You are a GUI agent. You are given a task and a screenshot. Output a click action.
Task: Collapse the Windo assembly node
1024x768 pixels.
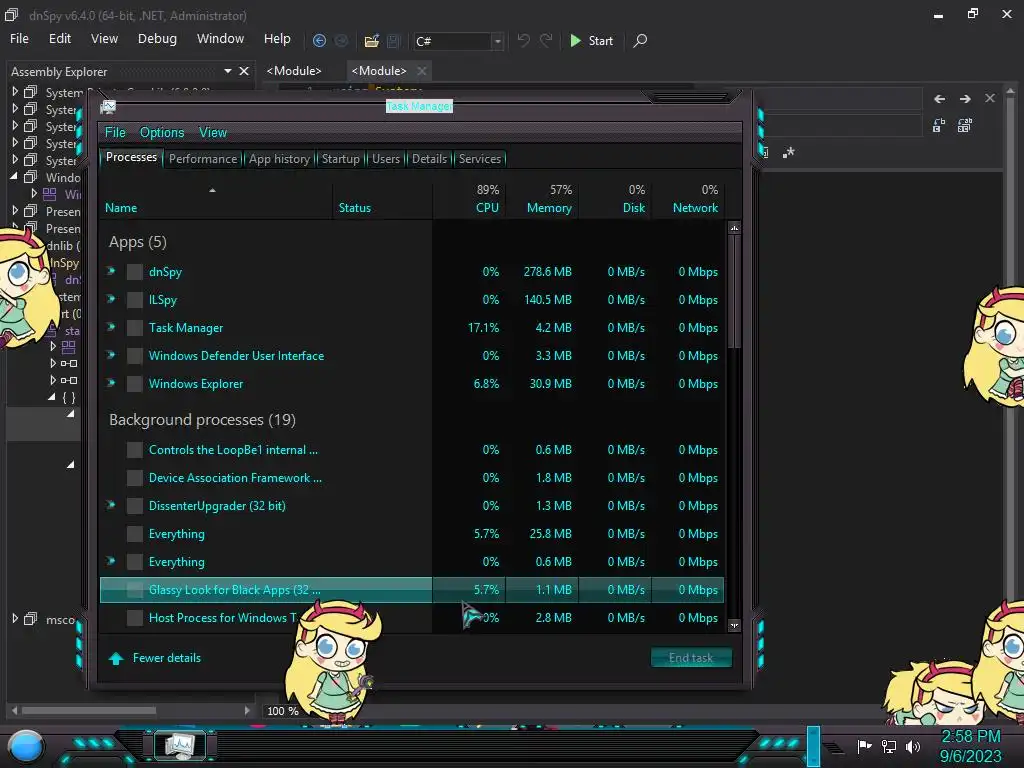[14, 176]
